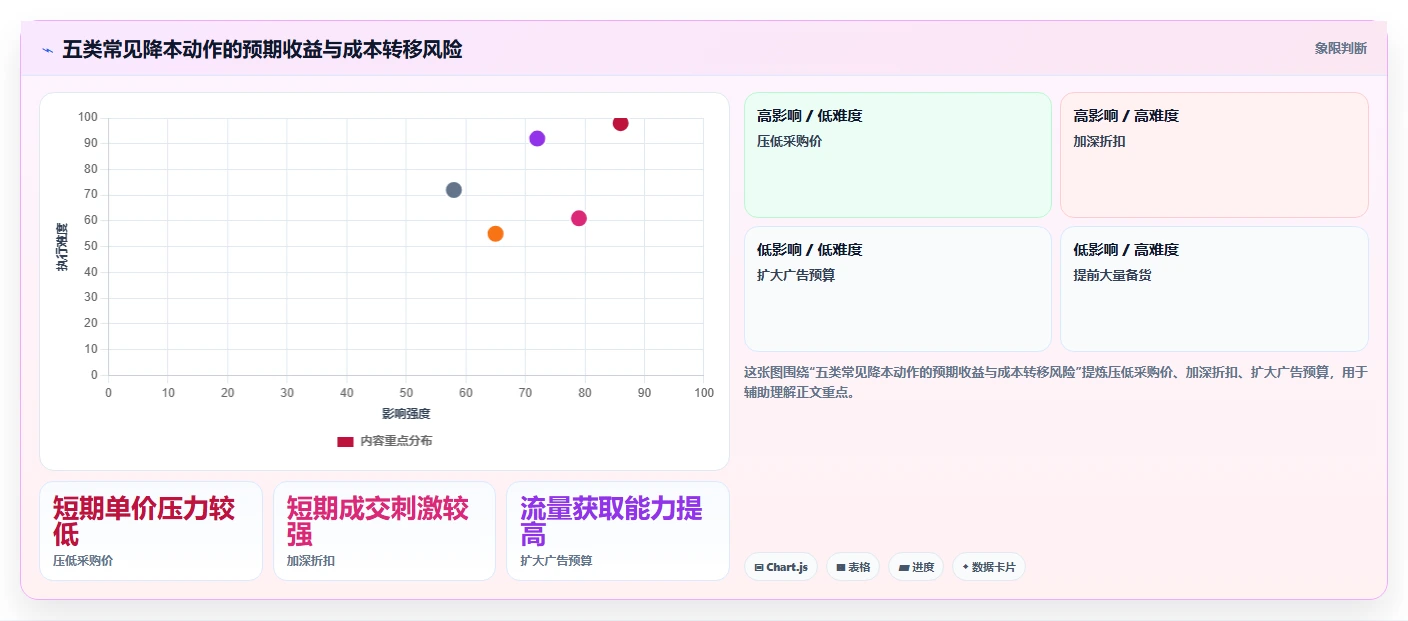Click the 影响强度 x-axis title
Viewport: 1408px width, 621px height.
coord(405,414)
